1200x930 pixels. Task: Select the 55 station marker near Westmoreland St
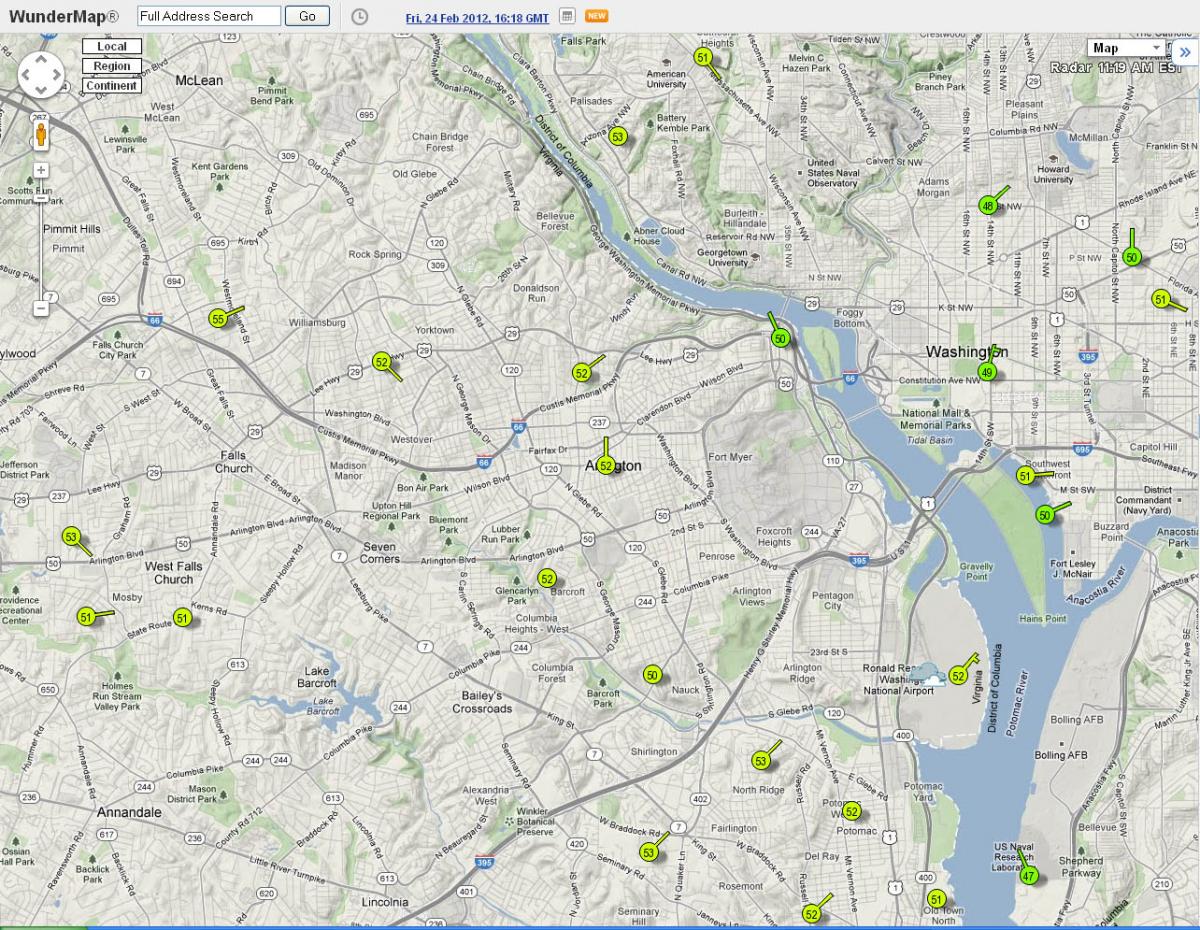pyautogui.click(x=219, y=319)
